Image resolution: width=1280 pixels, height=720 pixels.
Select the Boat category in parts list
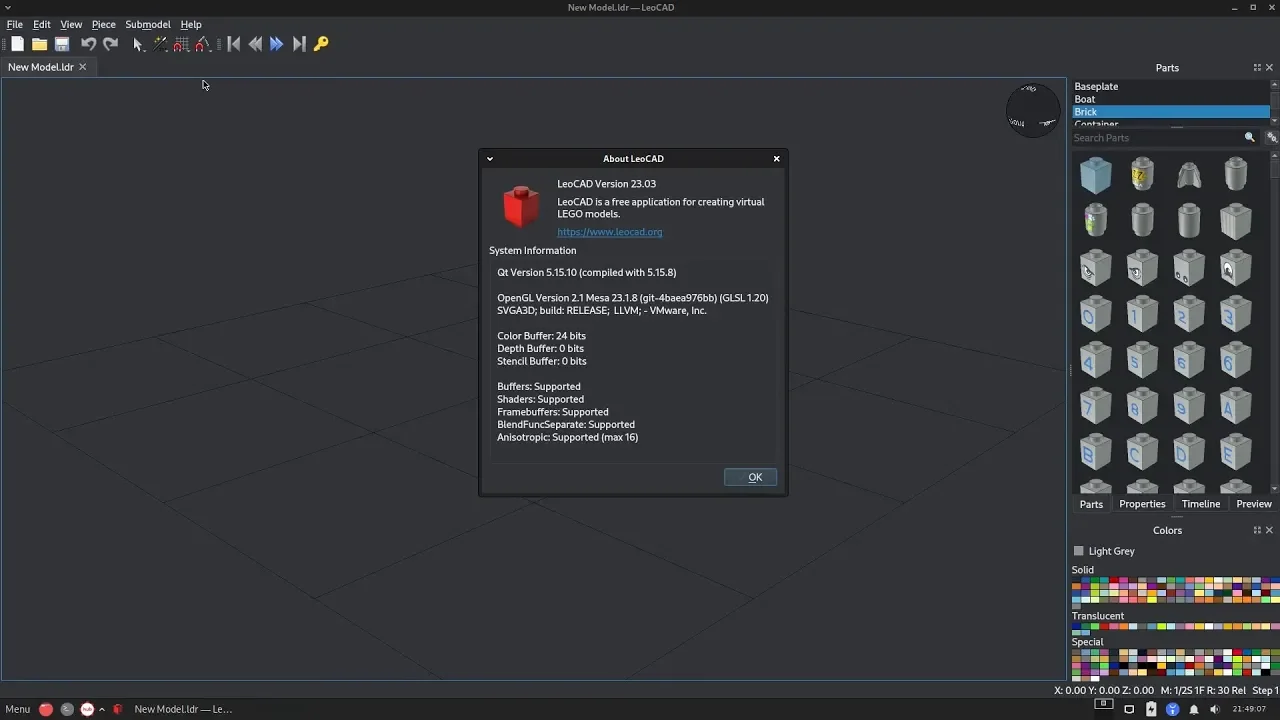(x=1085, y=99)
